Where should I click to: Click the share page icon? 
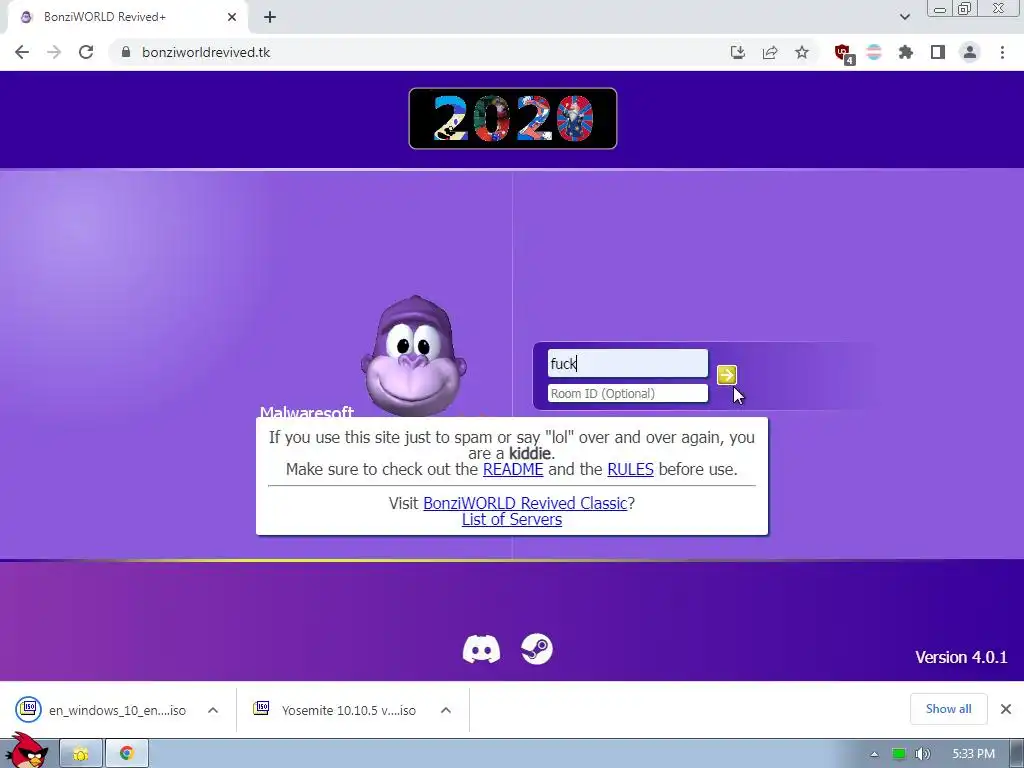click(770, 52)
